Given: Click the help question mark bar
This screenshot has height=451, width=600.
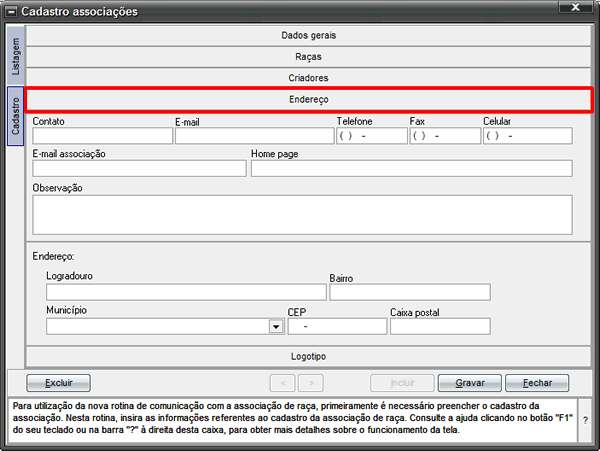Looking at the screenshot, I should [585, 420].
